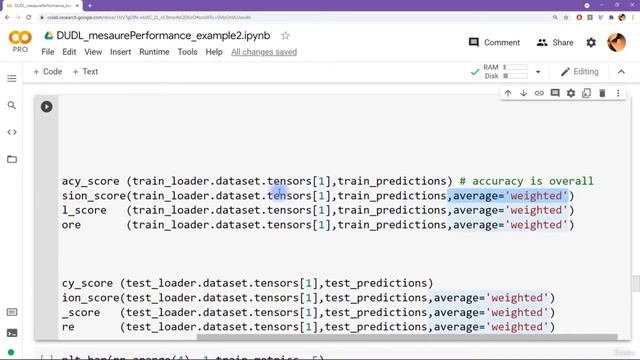Move cell up arrow
This screenshot has width=640, height=360.
pyautogui.click(x=508, y=93)
